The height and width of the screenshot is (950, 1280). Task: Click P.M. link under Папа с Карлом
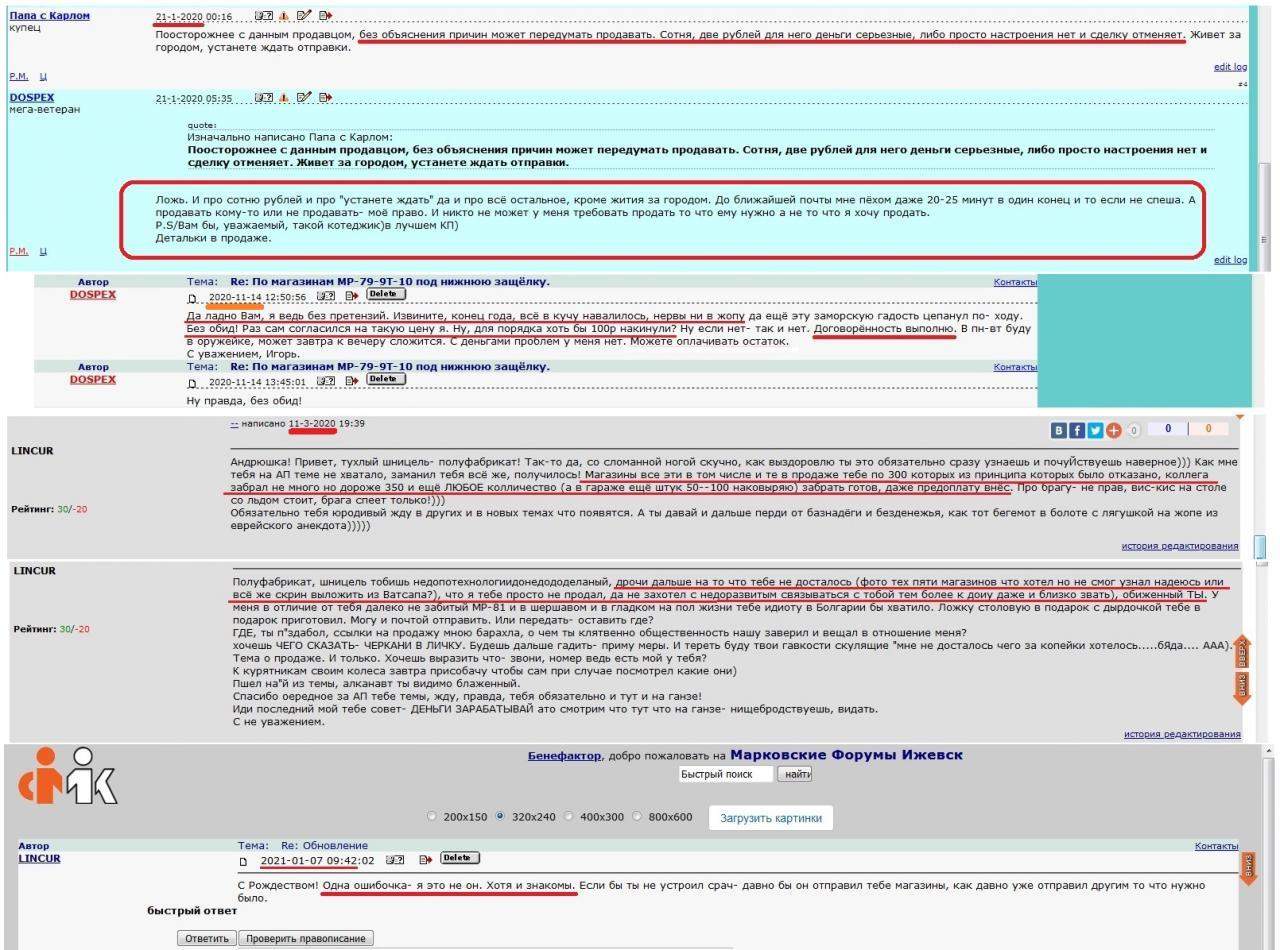(x=19, y=76)
